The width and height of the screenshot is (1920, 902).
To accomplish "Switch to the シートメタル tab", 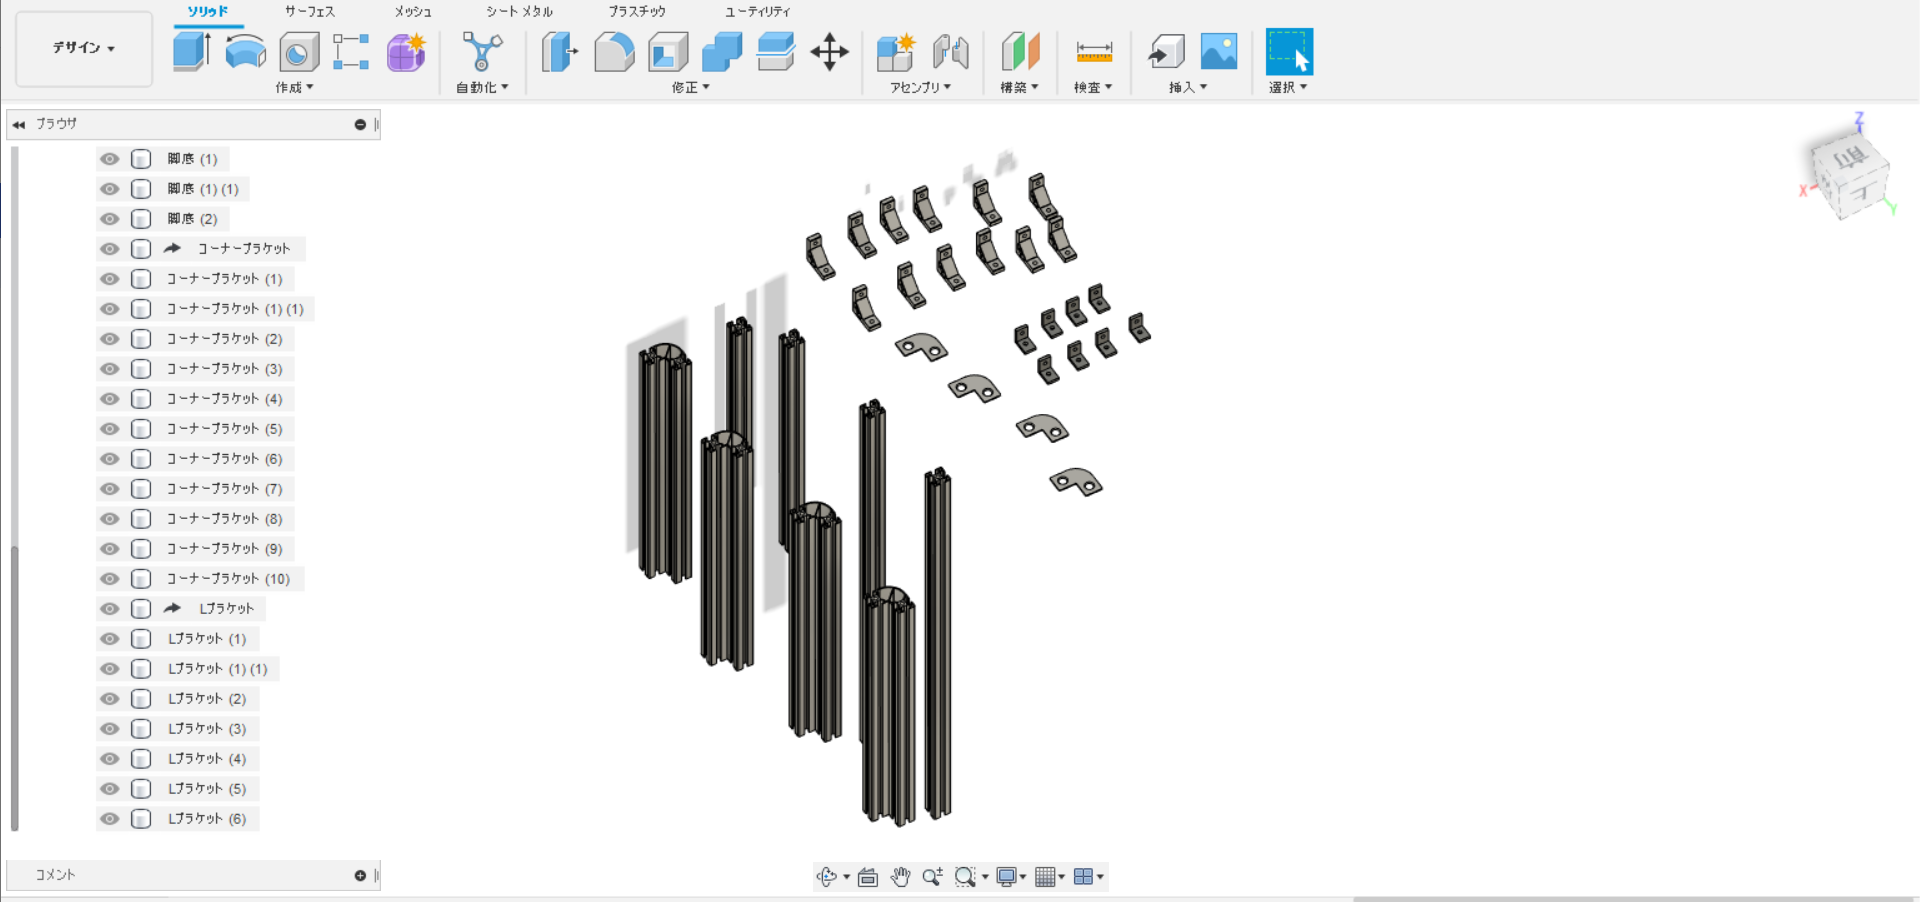I will [519, 12].
